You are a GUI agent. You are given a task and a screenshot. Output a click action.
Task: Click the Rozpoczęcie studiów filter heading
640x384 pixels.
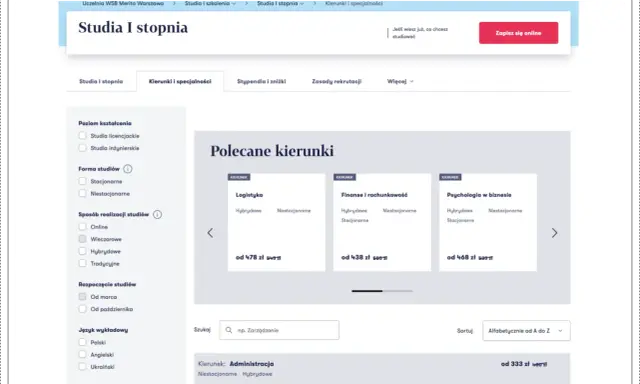tap(107, 284)
